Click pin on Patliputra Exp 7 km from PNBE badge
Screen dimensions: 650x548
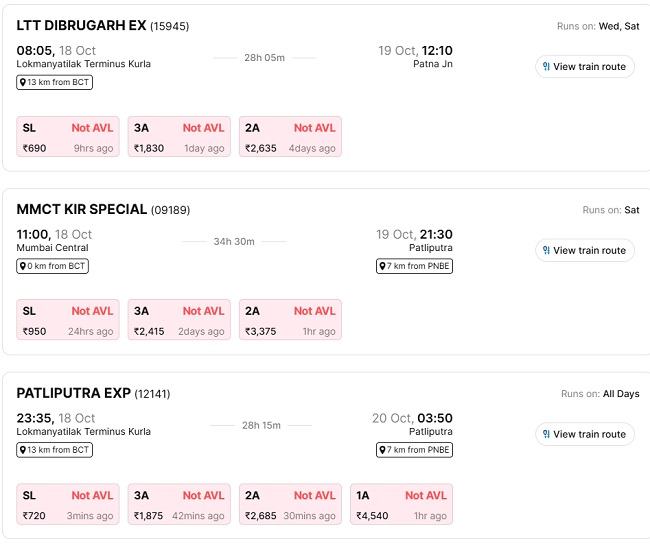tap(383, 450)
